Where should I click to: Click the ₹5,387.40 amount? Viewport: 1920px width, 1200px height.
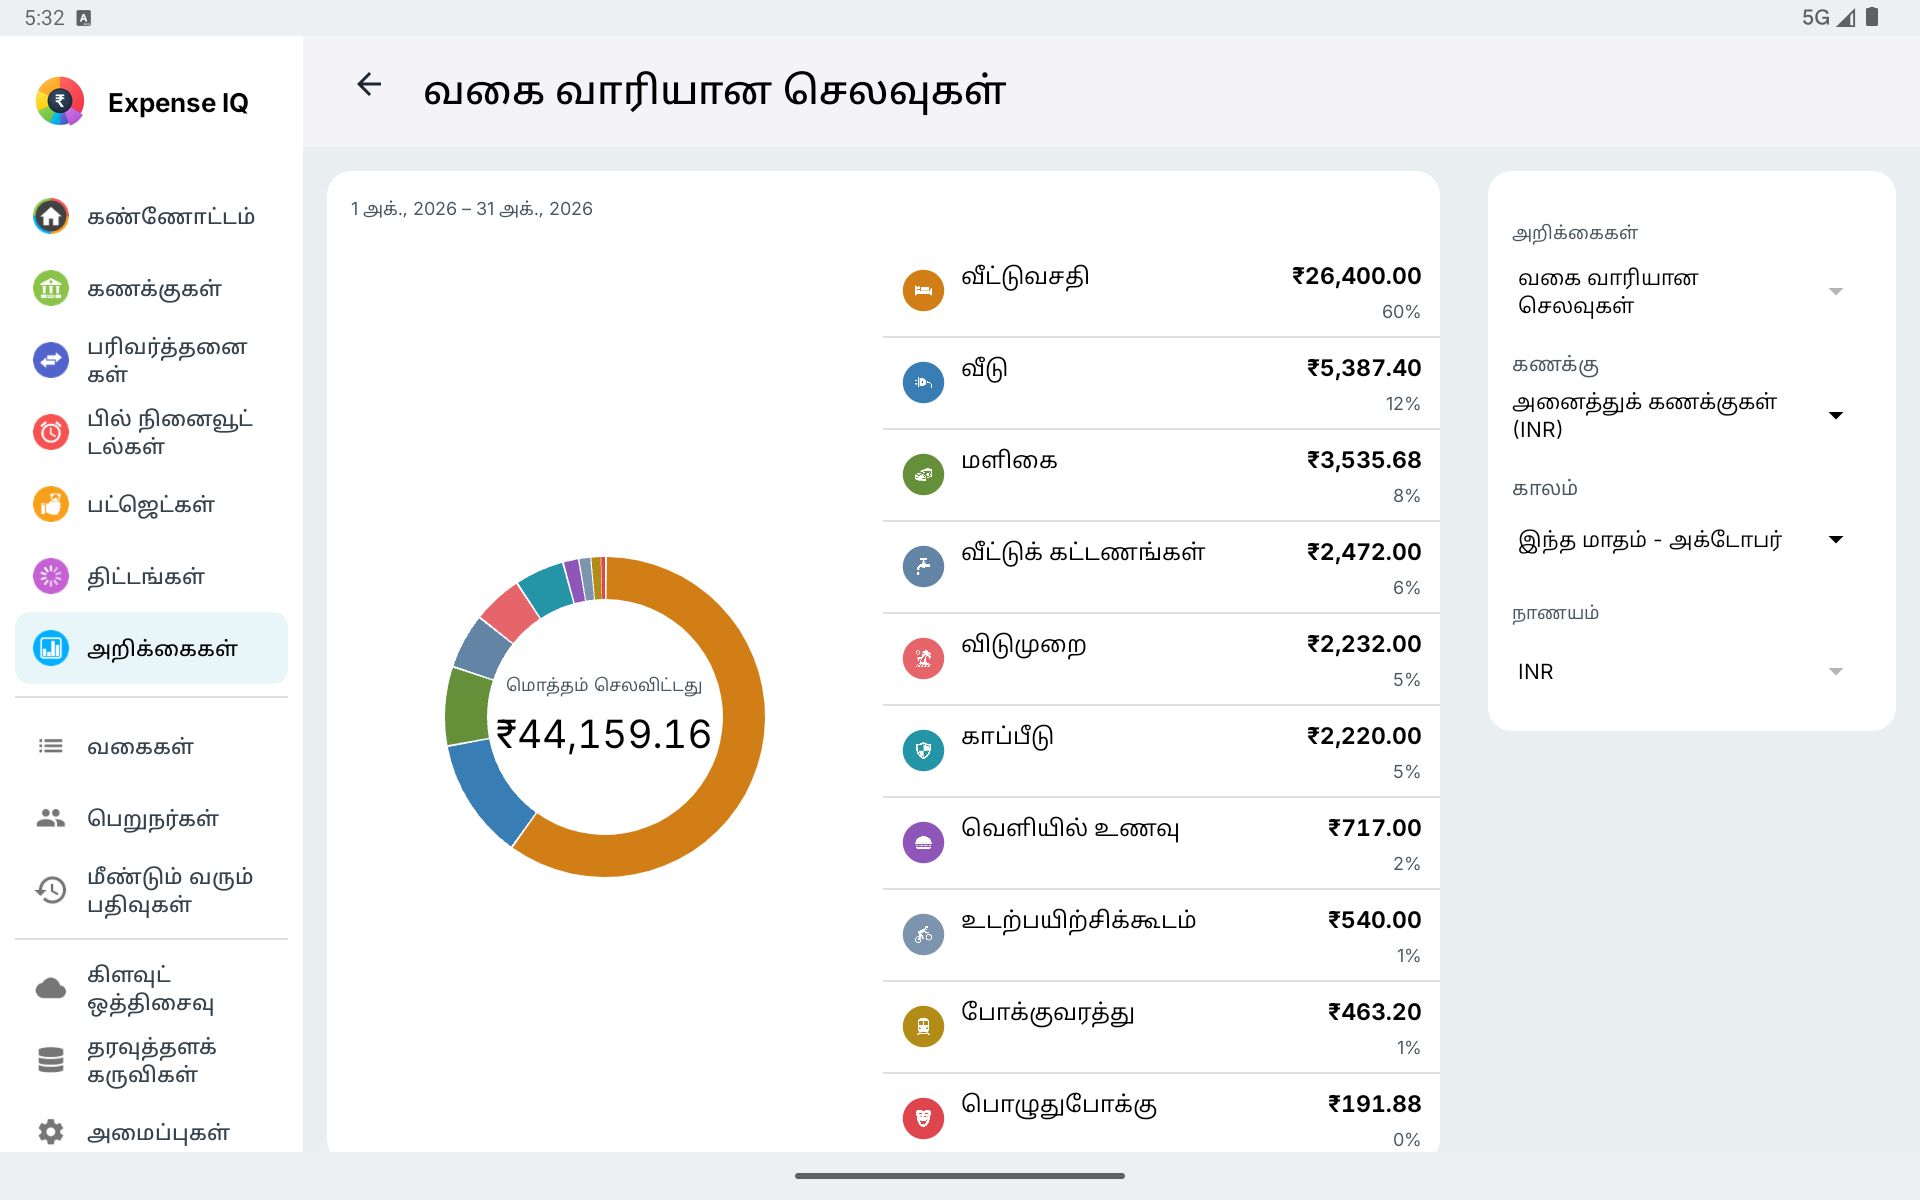click(x=1364, y=368)
